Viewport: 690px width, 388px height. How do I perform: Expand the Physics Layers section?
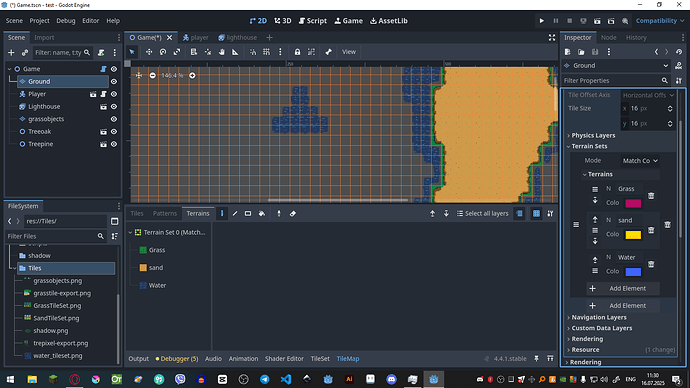tap(593, 135)
